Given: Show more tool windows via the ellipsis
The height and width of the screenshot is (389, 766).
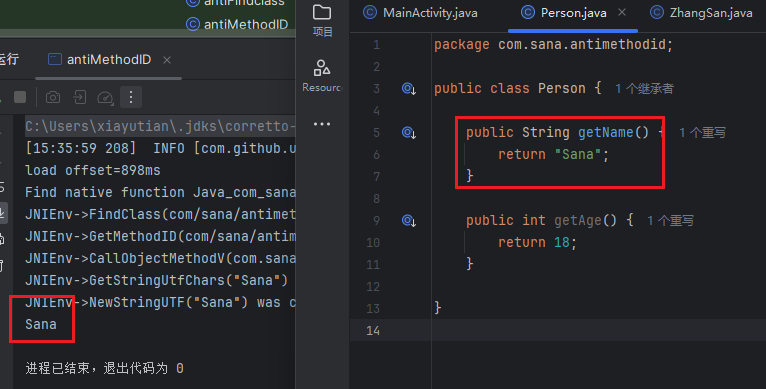Looking at the screenshot, I should (x=322, y=124).
